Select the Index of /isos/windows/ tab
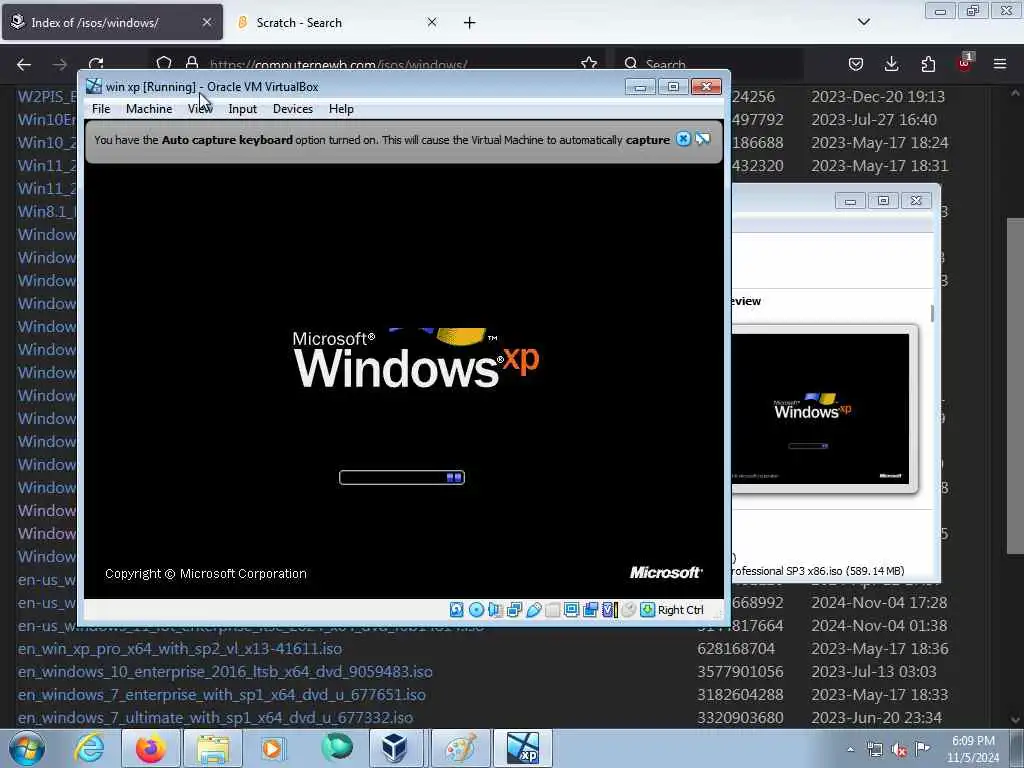 [112, 23]
